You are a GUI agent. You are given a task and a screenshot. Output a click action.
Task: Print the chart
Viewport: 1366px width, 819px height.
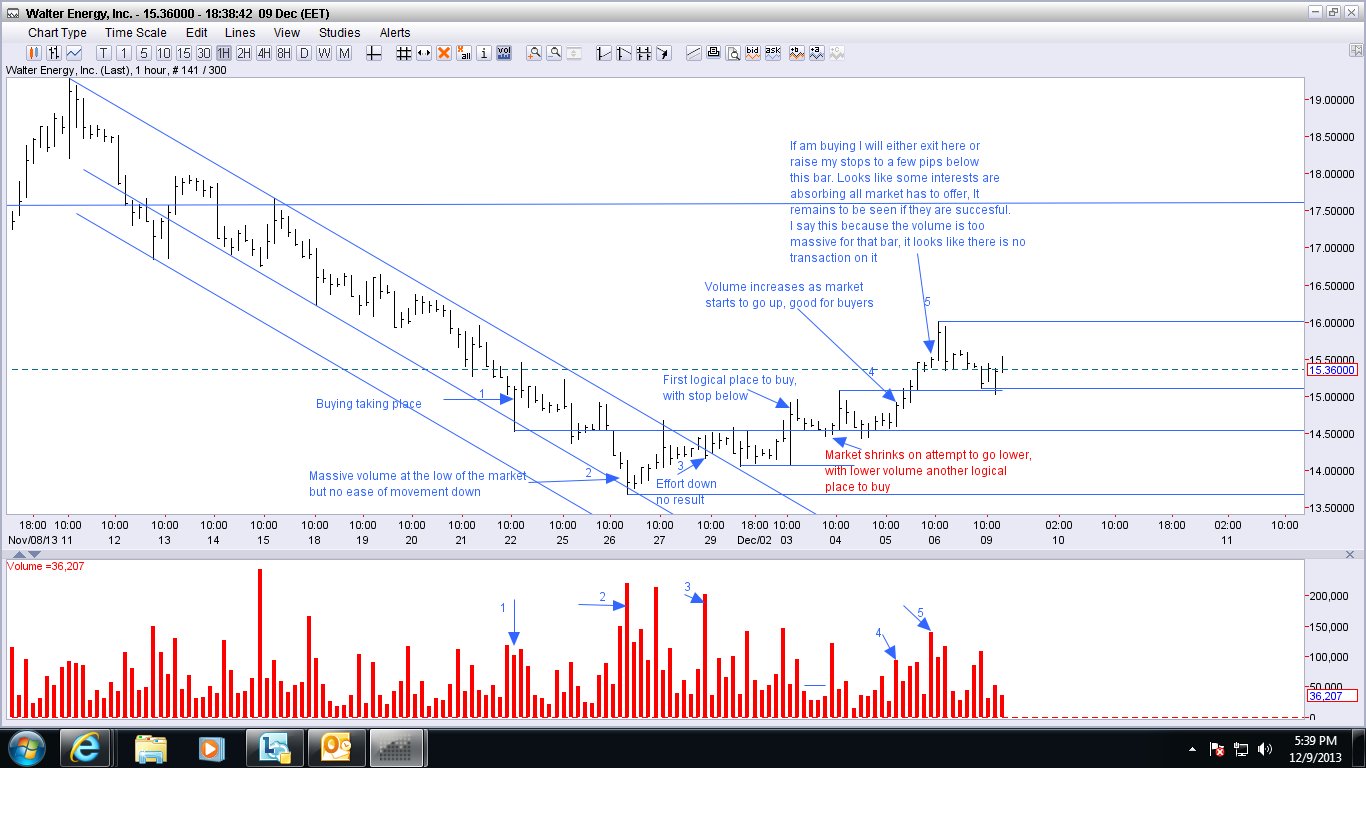pos(714,53)
